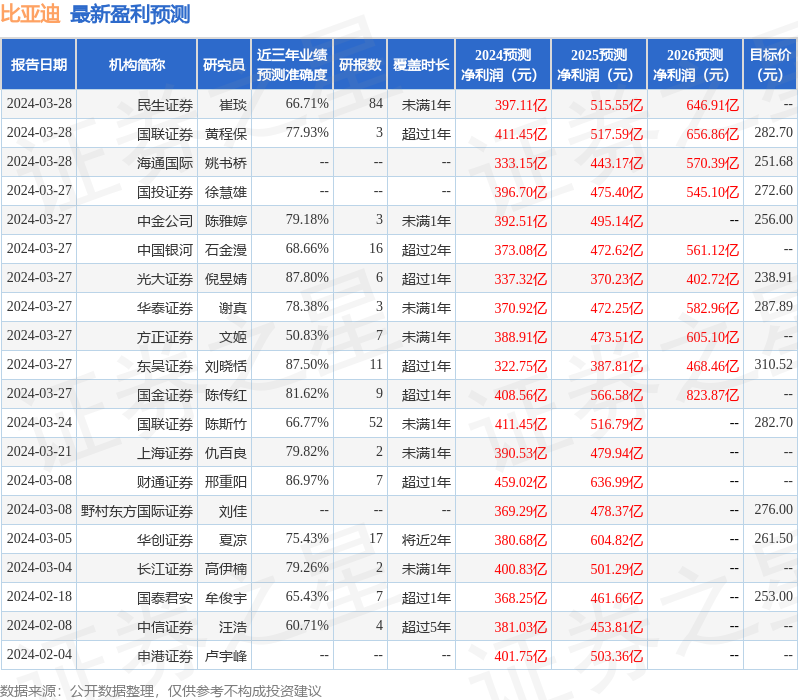Click coverage duration 将近2年
Screen dimensions: 798x700
[x=426, y=540]
